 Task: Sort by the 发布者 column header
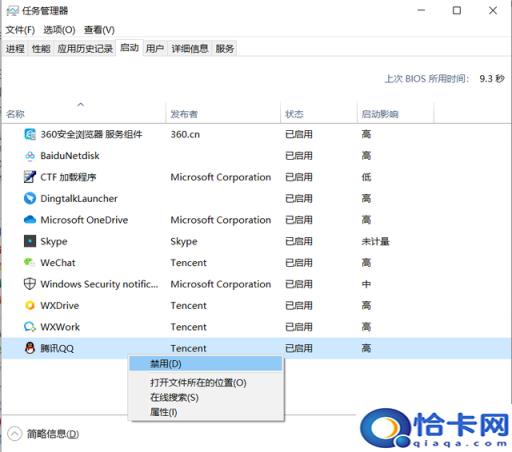tap(223, 114)
